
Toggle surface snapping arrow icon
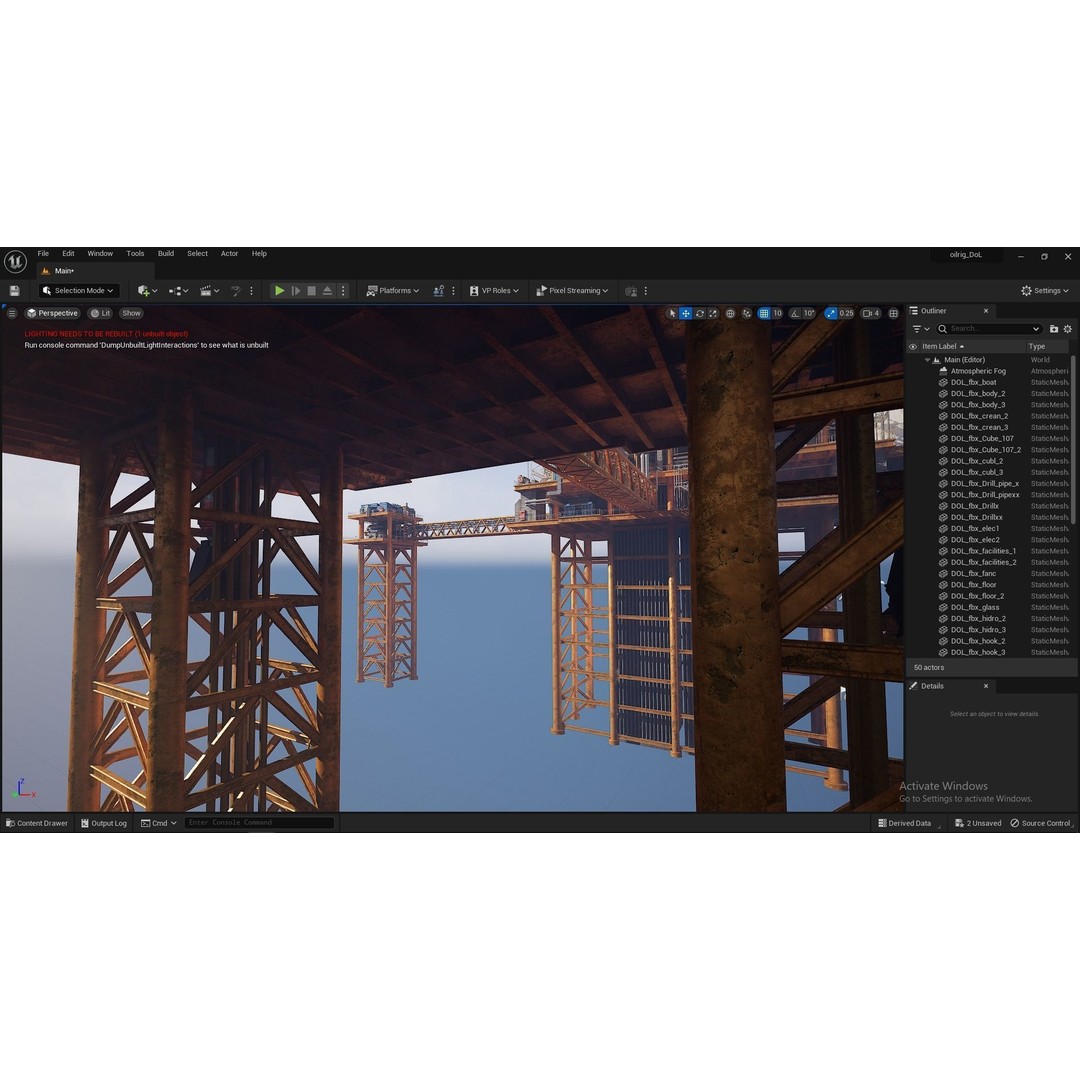746,313
